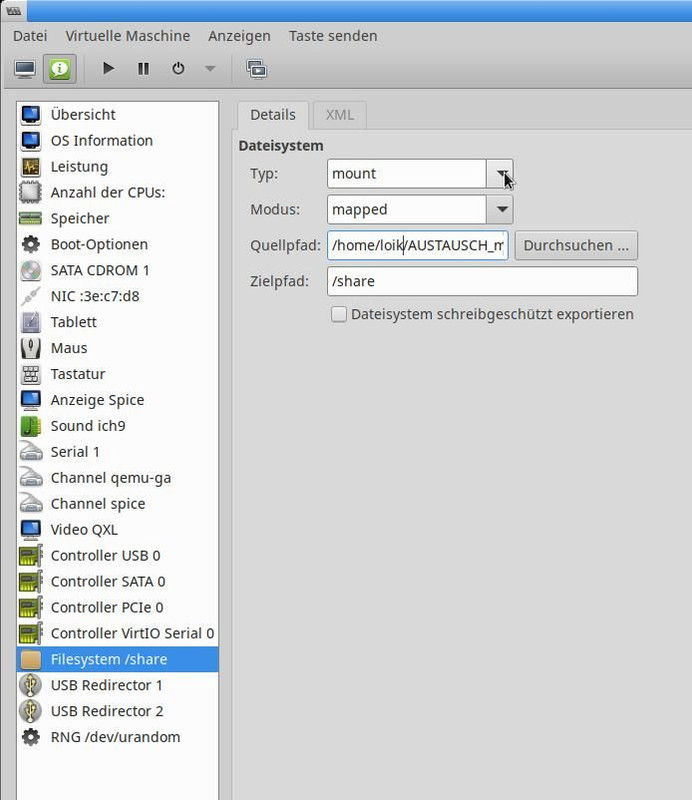This screenshot has height=800, width=692.
Task: Open the Taste senden menu
Action: coord(333,36)
